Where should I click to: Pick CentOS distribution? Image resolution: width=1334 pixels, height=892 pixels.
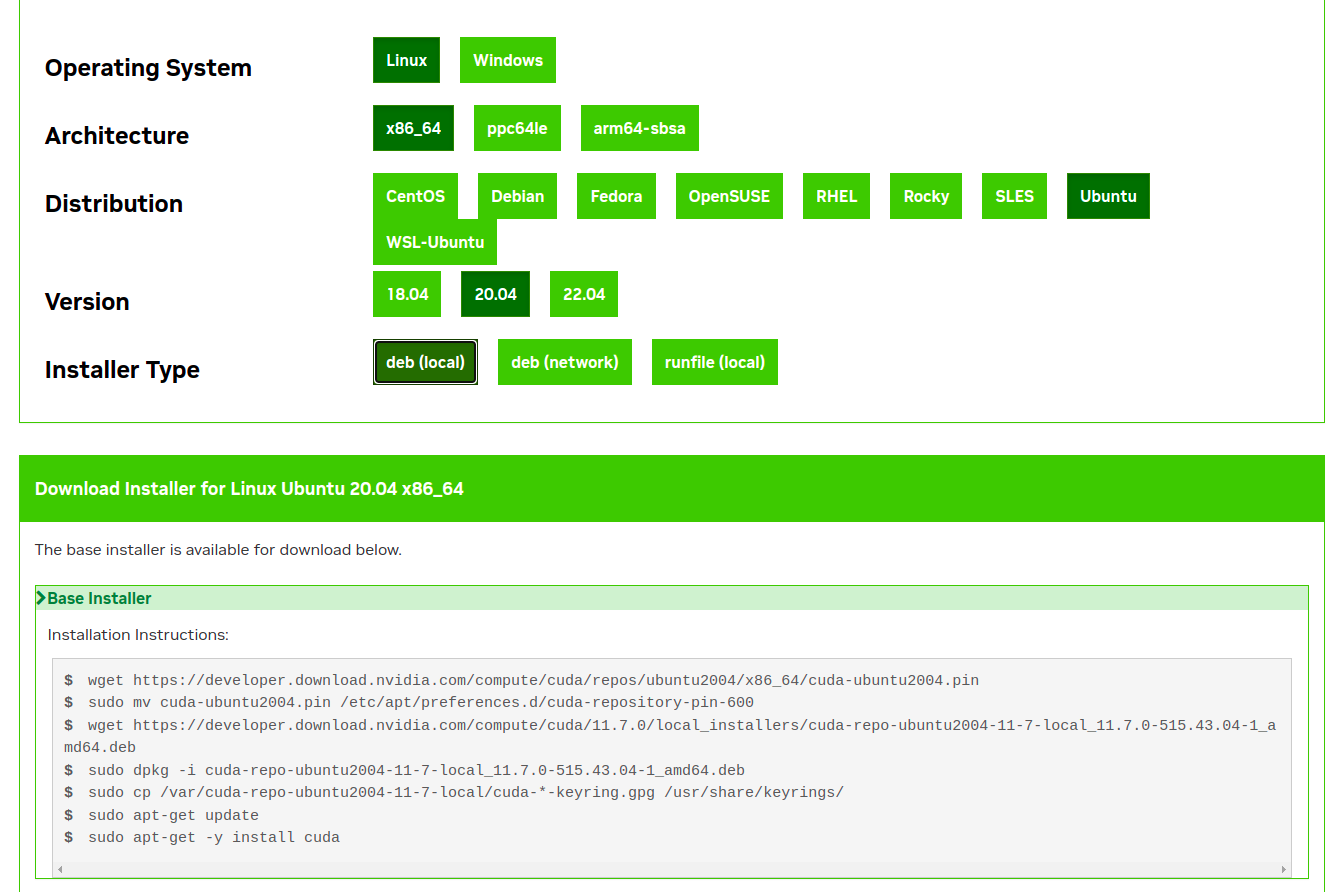415,196
